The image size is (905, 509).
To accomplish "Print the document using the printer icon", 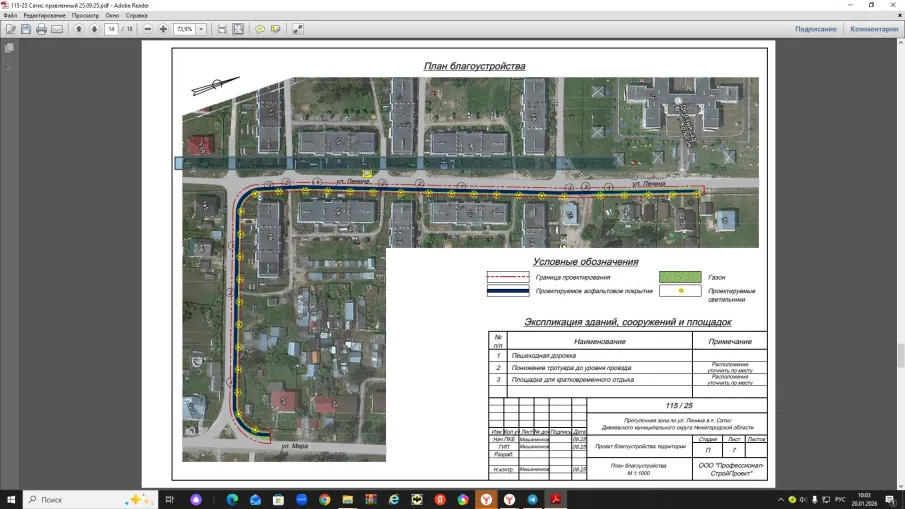I will pyautogui.click(x=41, y=29).
